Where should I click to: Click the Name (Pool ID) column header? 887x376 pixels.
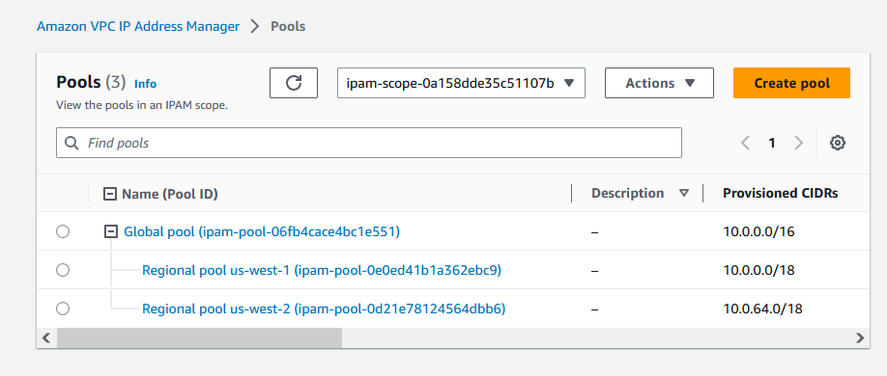[x=170, y=194]
